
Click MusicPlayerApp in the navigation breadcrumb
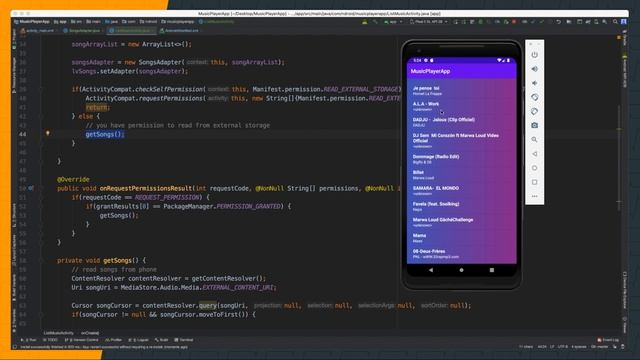32,22
